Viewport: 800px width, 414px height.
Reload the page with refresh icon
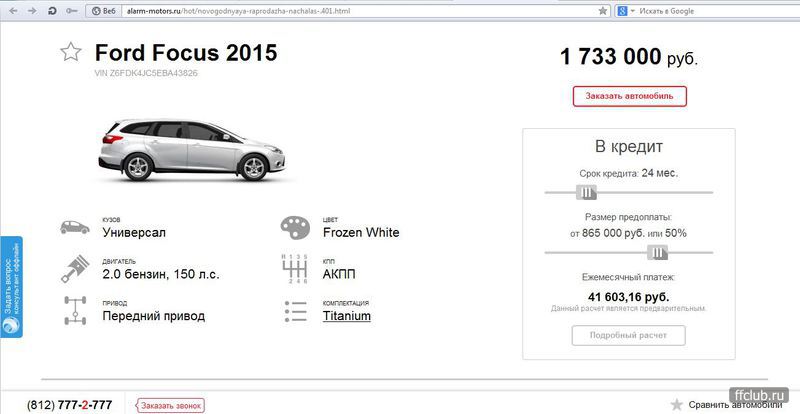click(52, 11)
